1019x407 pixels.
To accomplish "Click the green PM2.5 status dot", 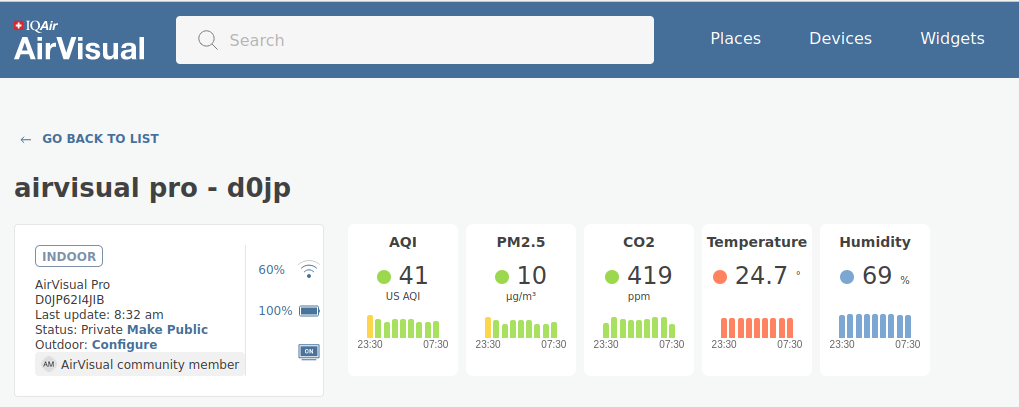I will click(x=502, y=277).
